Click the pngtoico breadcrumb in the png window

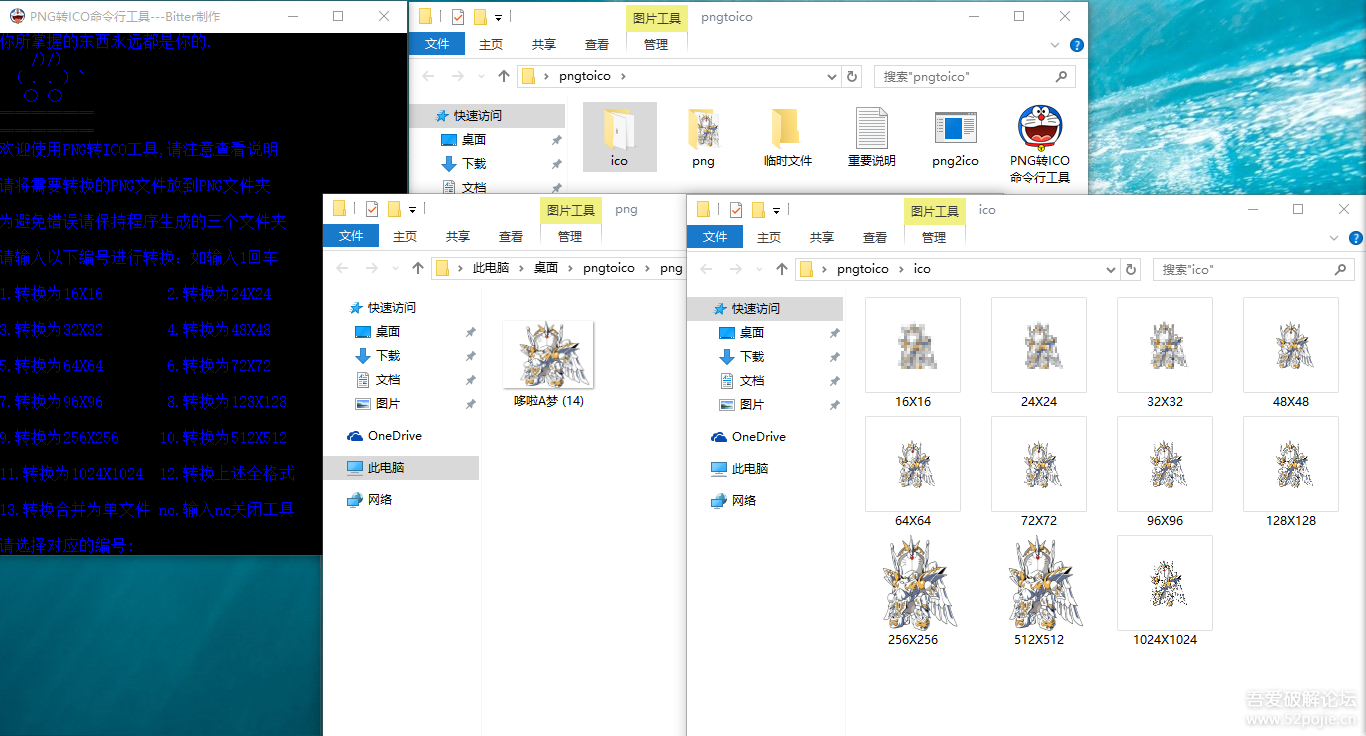click(609, 268)
